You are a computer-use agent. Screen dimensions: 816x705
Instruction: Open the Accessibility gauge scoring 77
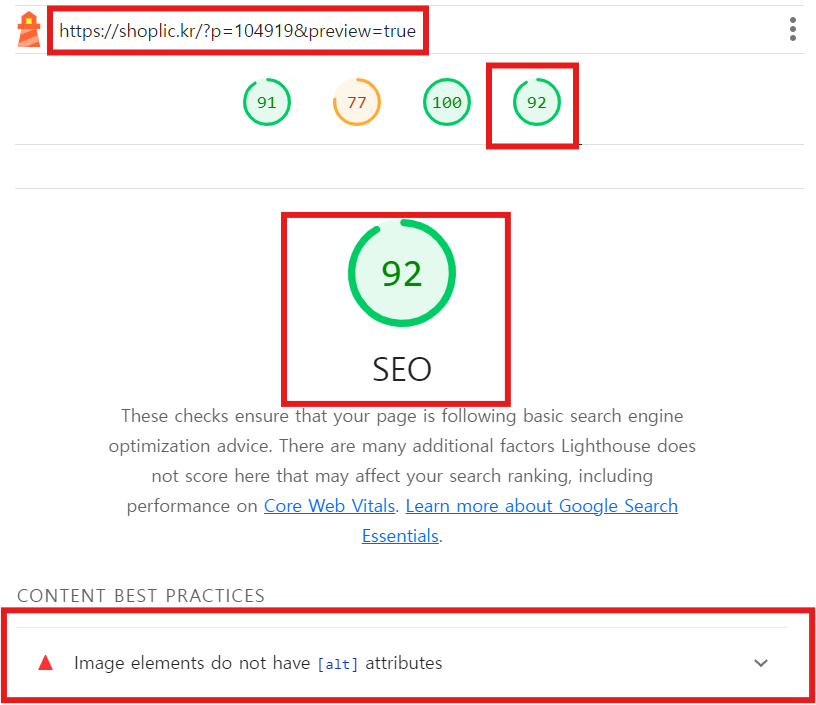pos(356,101)
